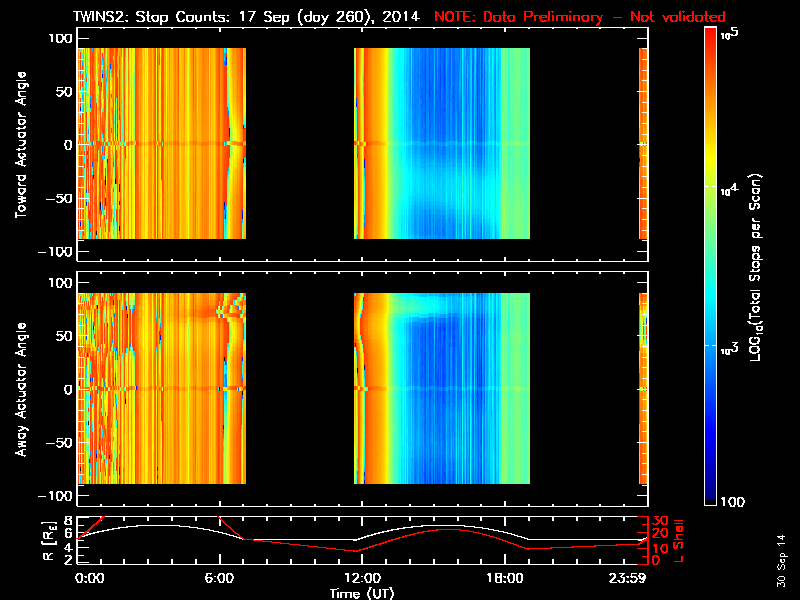Click the 18:00 time axis tick label

503,577
